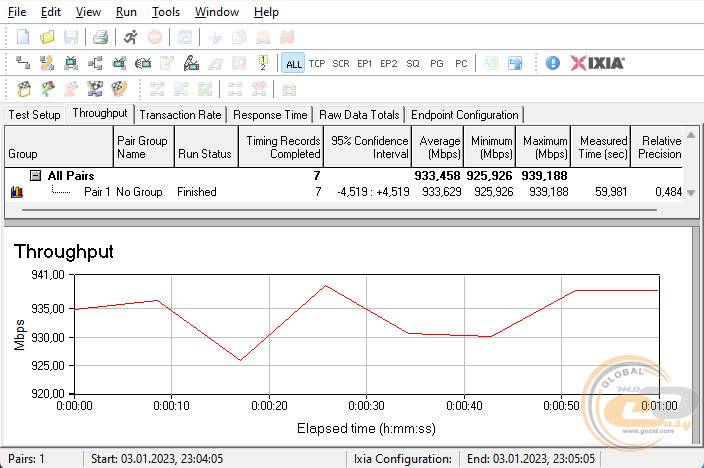Toggle the EP2 filter button
704x468 pixels.
point(389,63)
